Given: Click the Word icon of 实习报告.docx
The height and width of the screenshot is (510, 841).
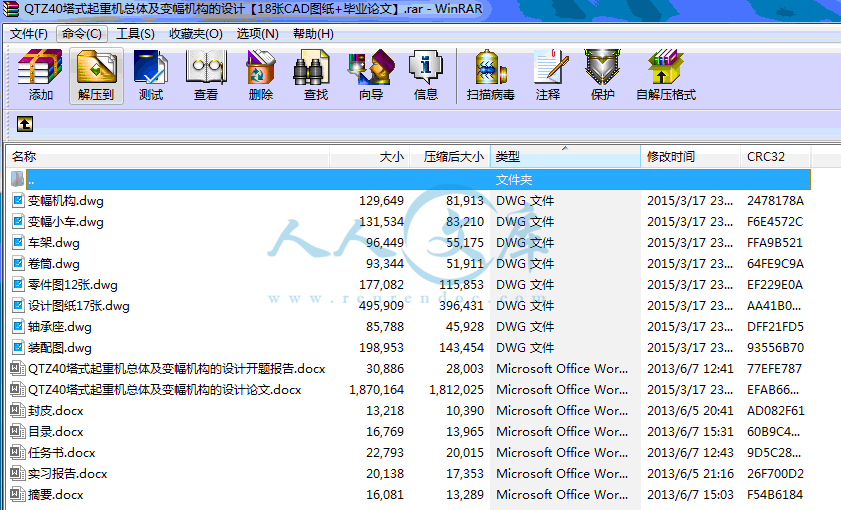Looking at the screenshot, I should 18,474.
